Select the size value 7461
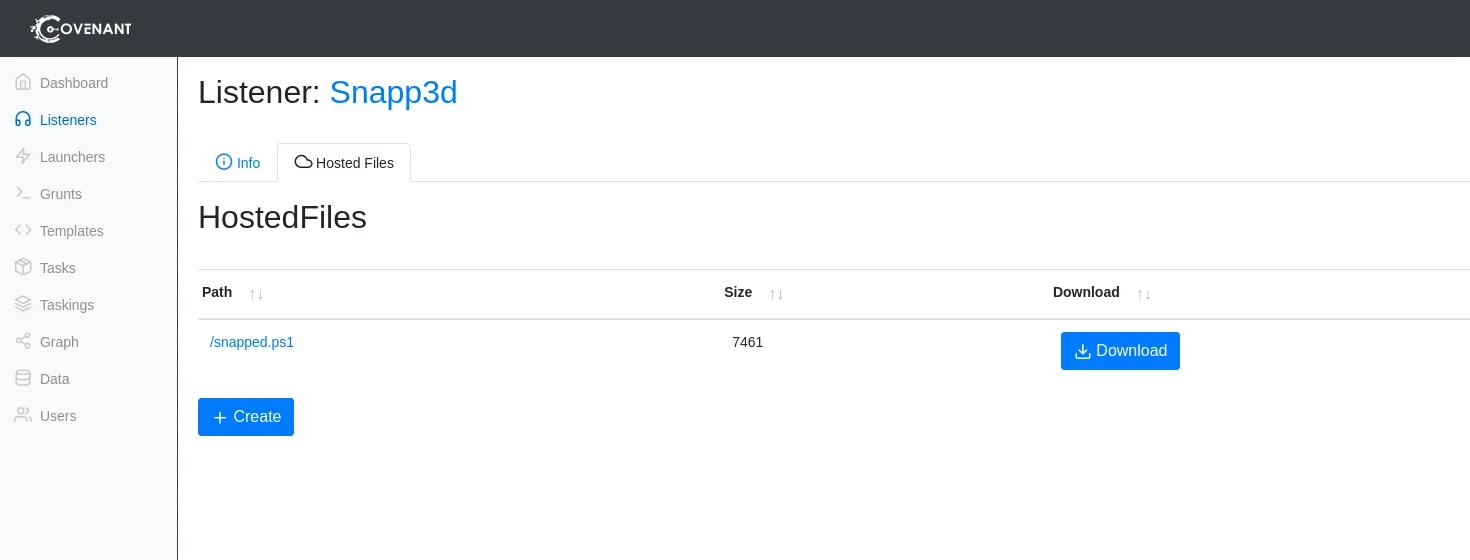 point(748,342)
